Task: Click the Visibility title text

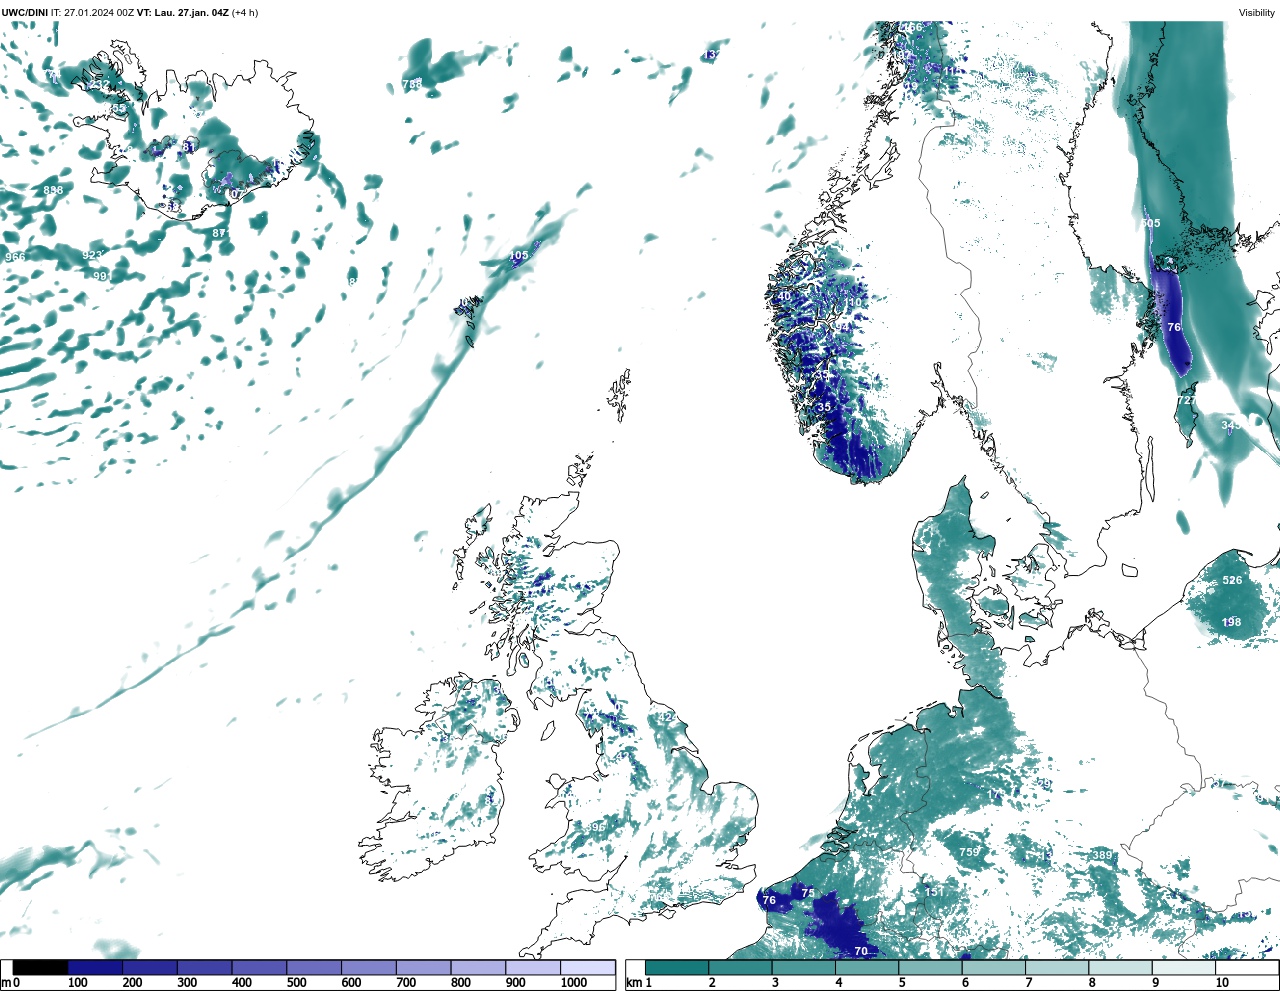Action: [x=1256, y=13]
